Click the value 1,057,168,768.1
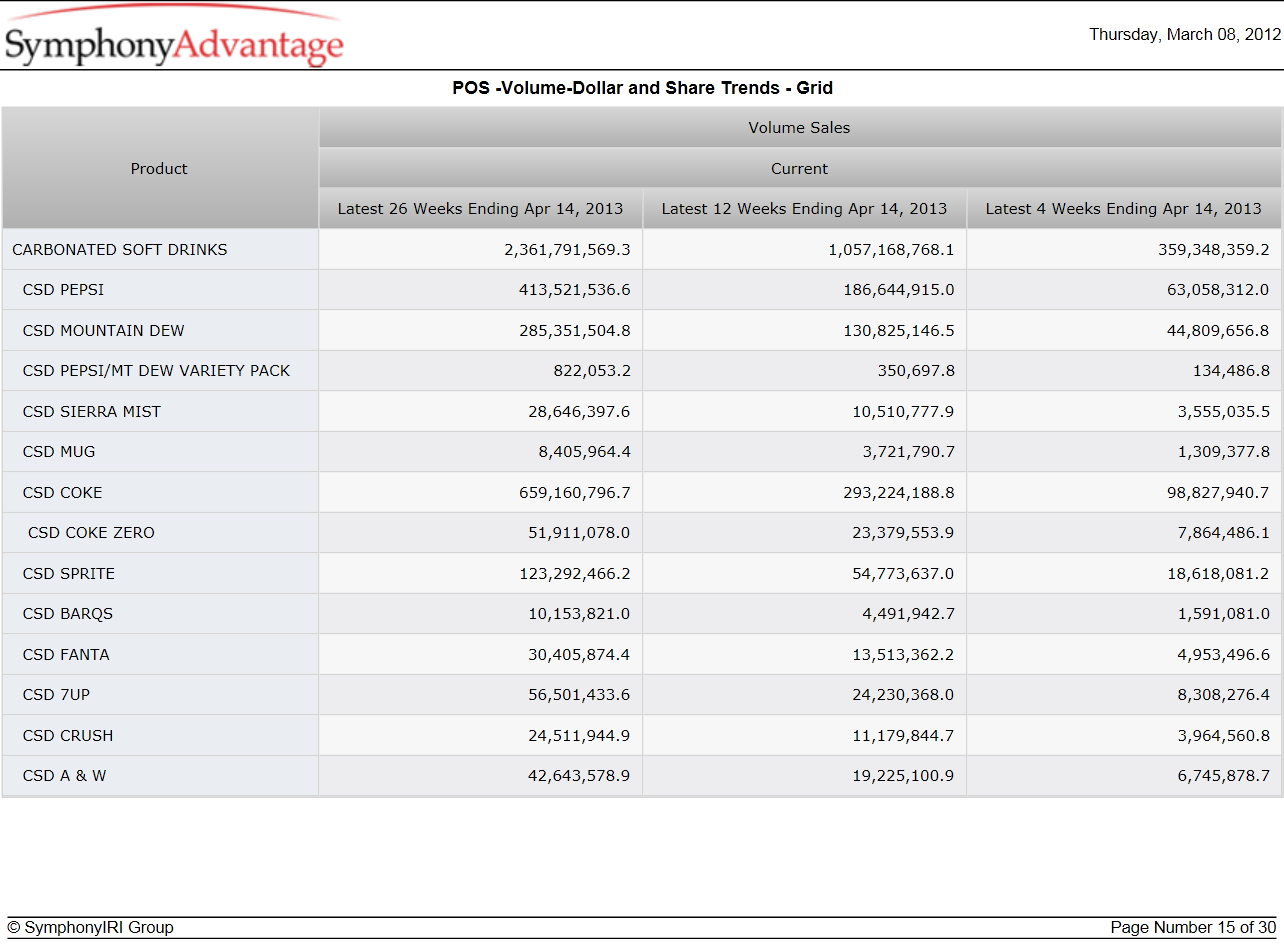 [891, 250]
